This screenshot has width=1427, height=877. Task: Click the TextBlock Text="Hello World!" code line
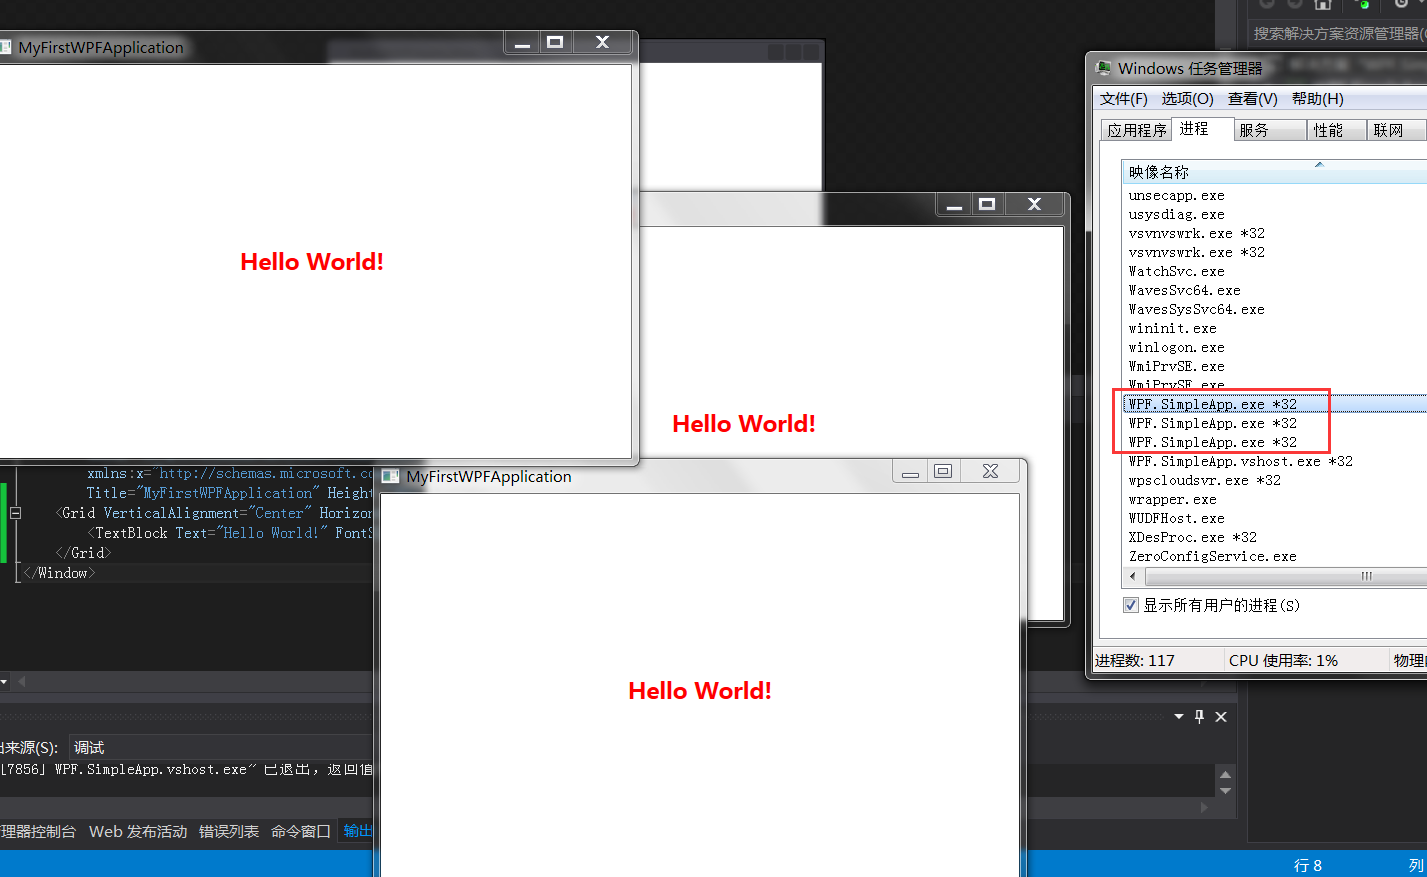(229, 533)
